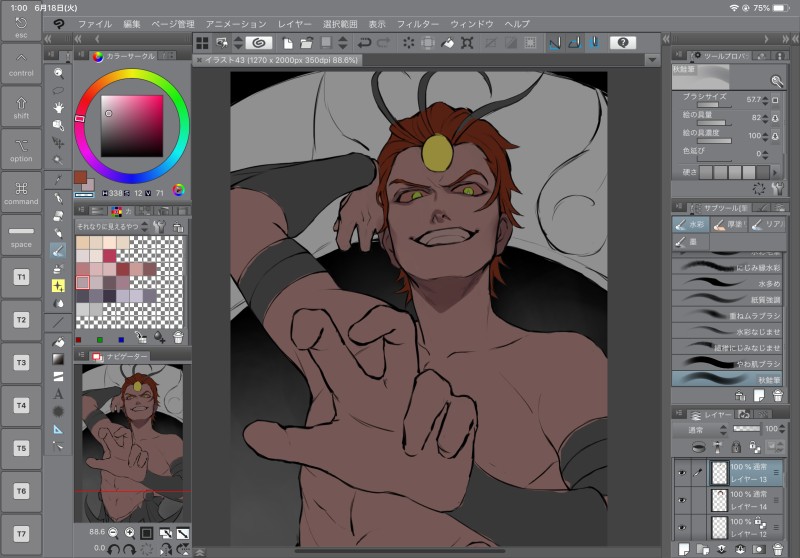Viewport: 800px width, 558px height.
Task: Open a file with the folder icon
Action: tap(306, 43)
